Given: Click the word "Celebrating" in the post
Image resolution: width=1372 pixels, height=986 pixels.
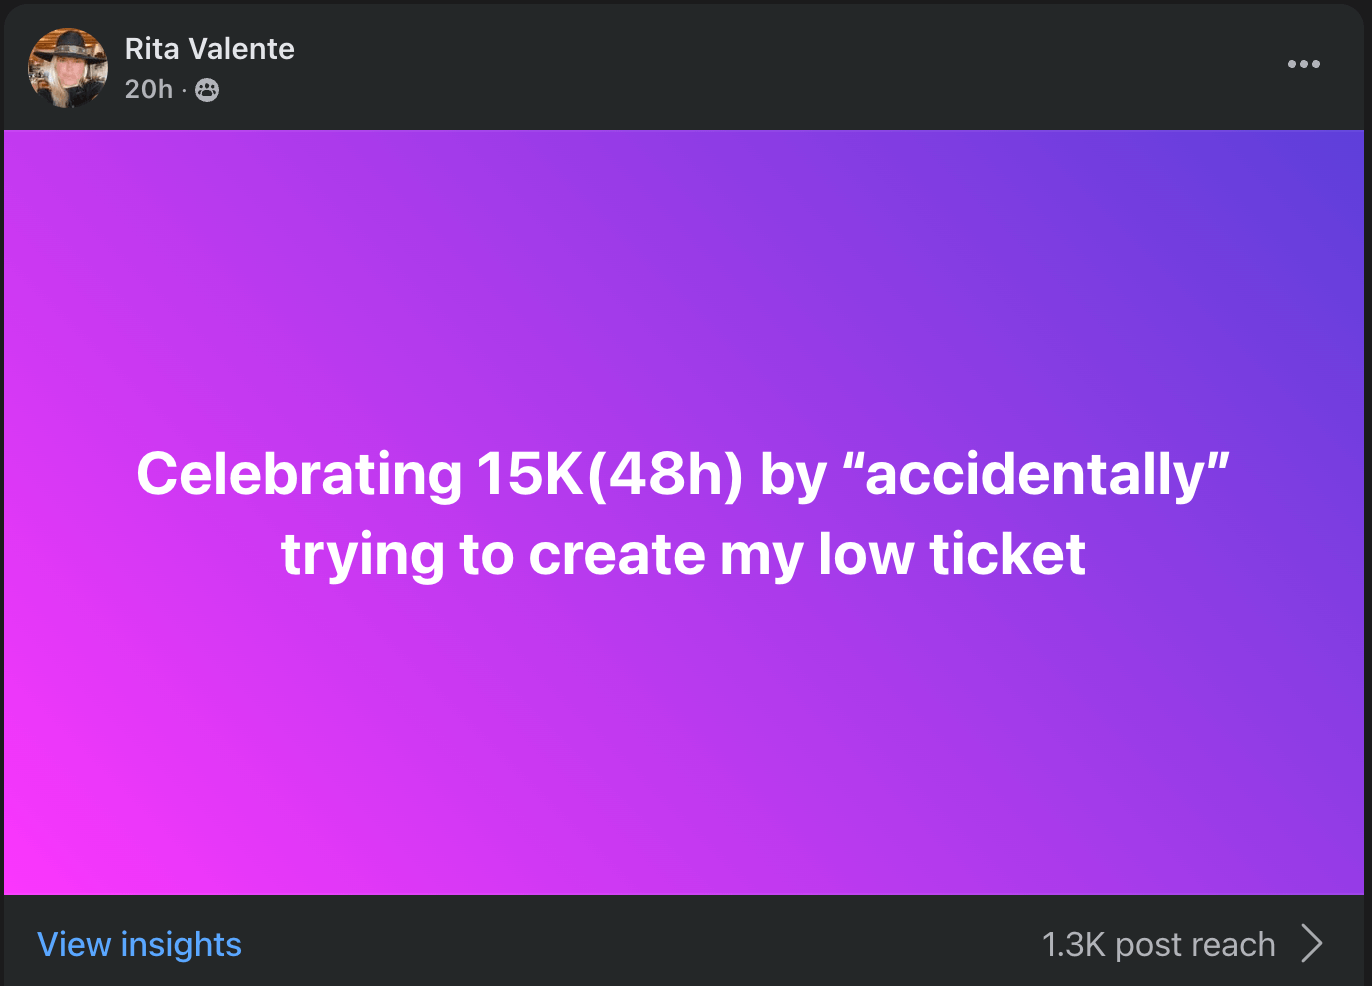Looking at the screenshot, I should click(x=299, y=474).
